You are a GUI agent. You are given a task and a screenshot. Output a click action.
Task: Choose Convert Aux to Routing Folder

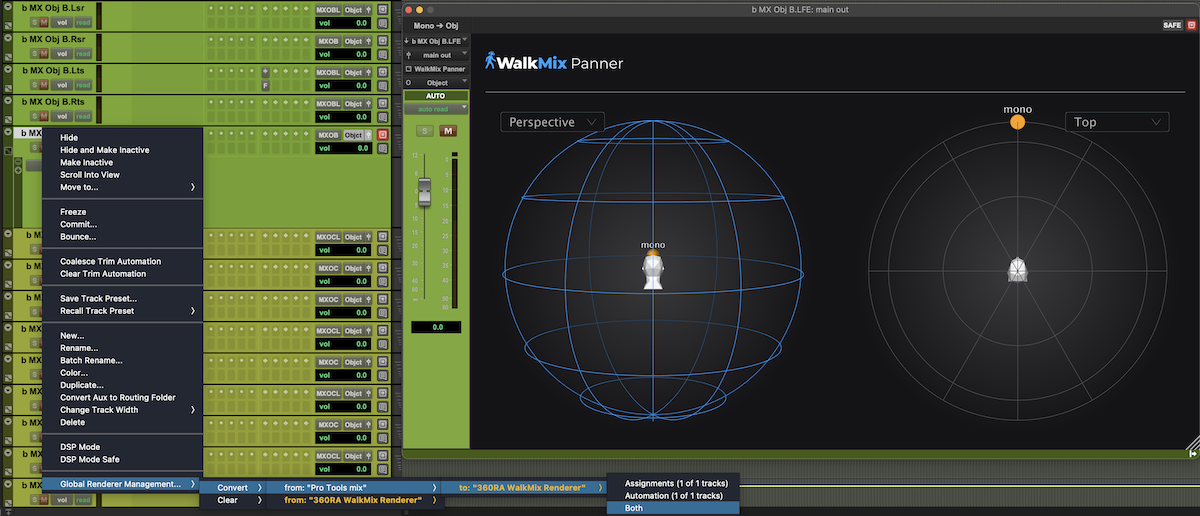[117, 397]
